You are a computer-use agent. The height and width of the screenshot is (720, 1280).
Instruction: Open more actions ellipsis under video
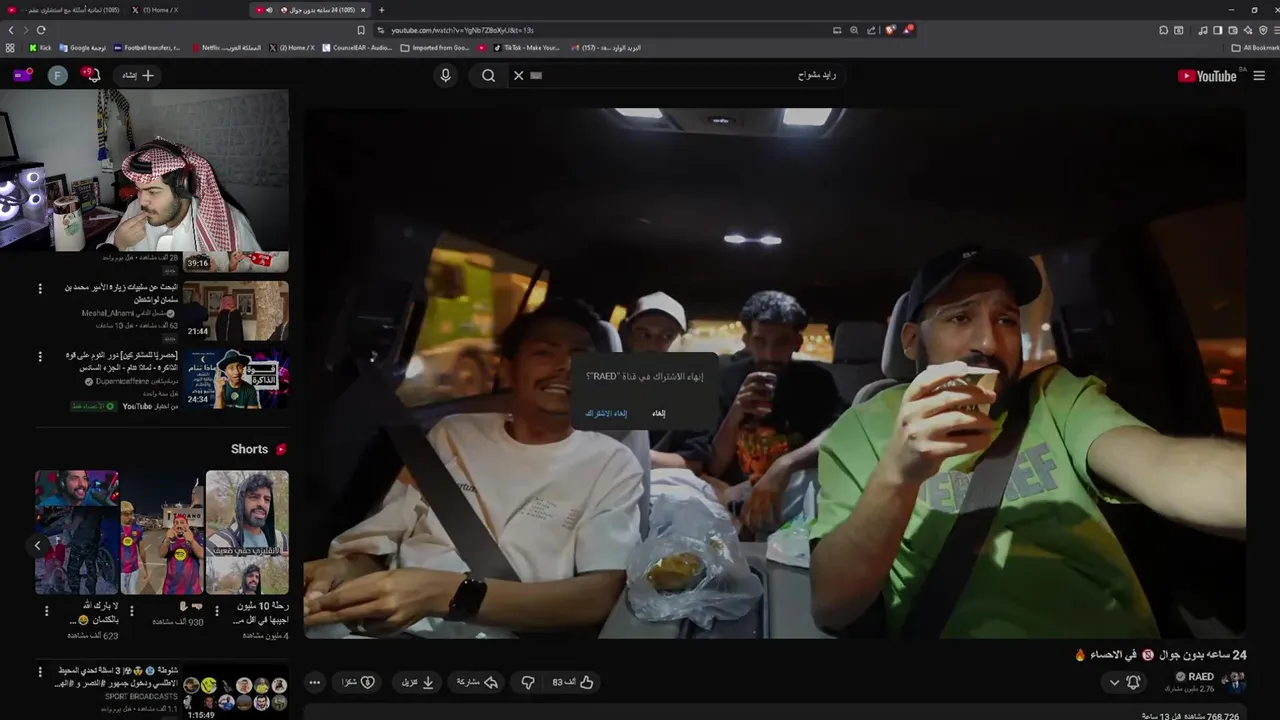[x=314, y=682]
